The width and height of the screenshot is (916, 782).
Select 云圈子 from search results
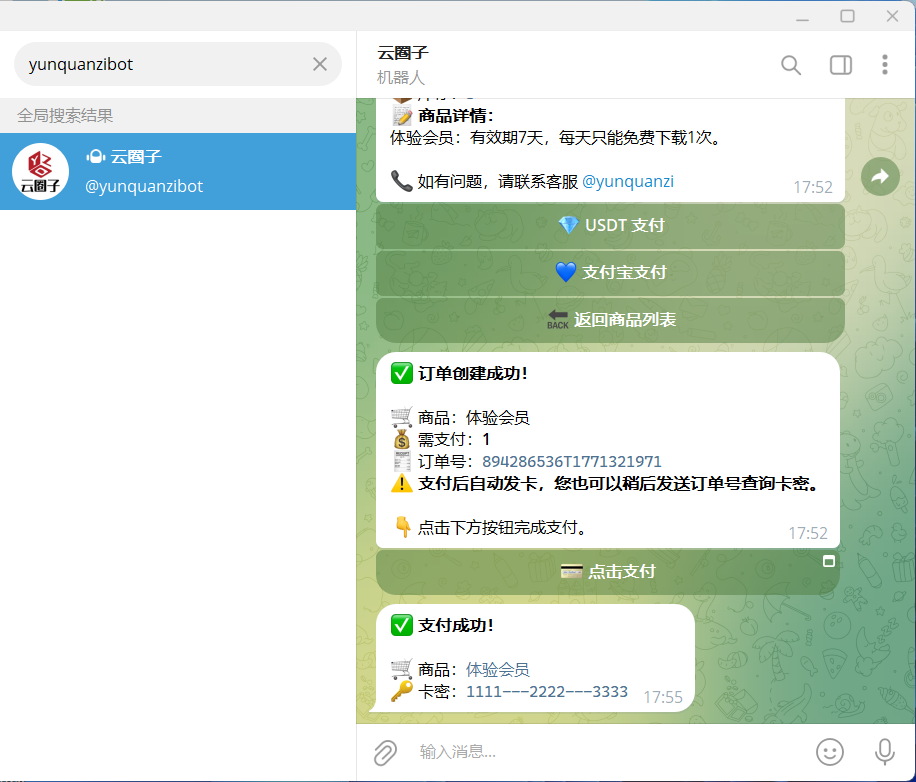[178, 171]
